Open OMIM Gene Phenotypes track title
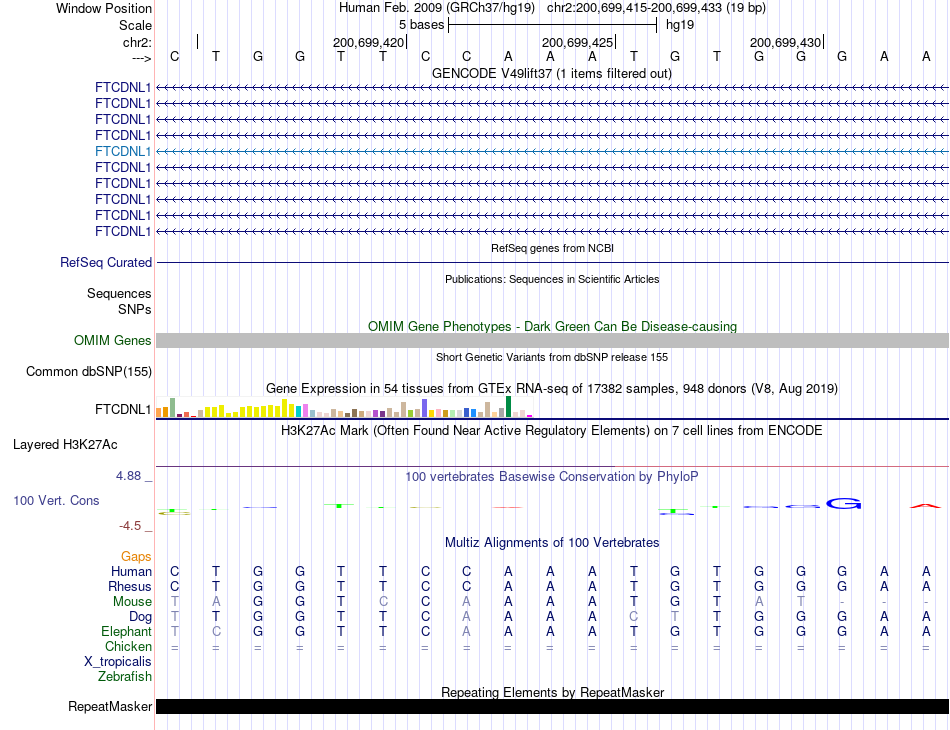 (x=552, y=327)
